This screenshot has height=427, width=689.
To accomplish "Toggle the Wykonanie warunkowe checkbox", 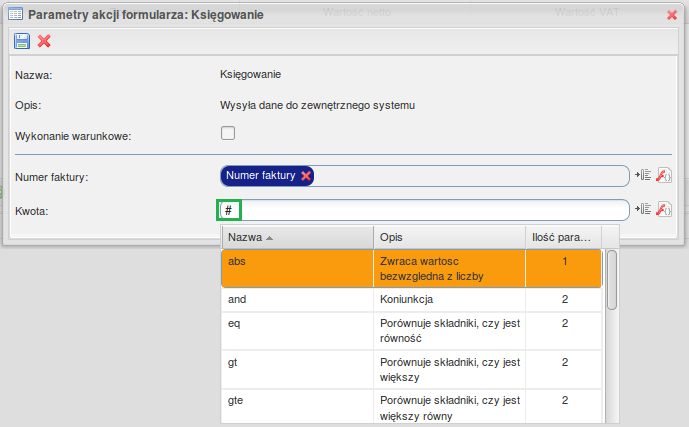I will coord(228,133).
